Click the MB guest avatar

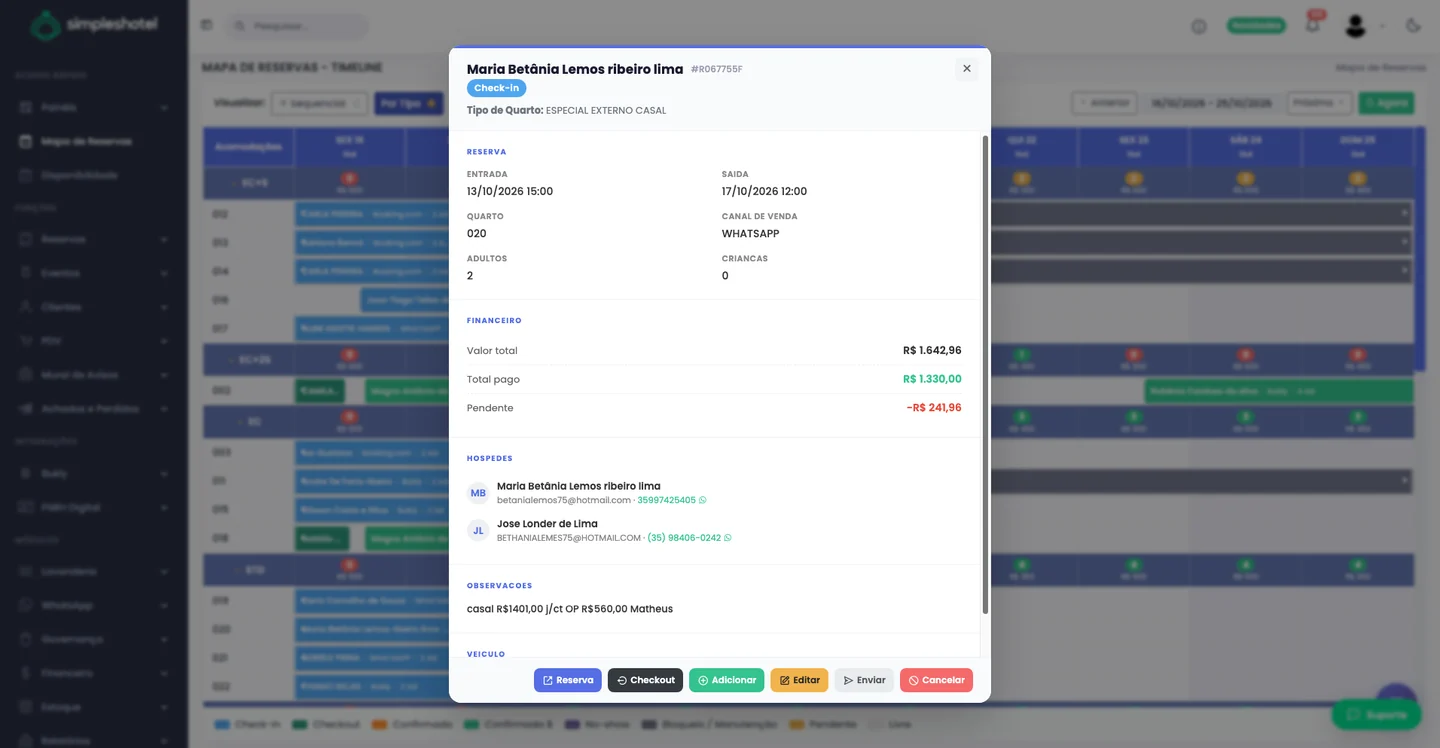tap(478, 493)
